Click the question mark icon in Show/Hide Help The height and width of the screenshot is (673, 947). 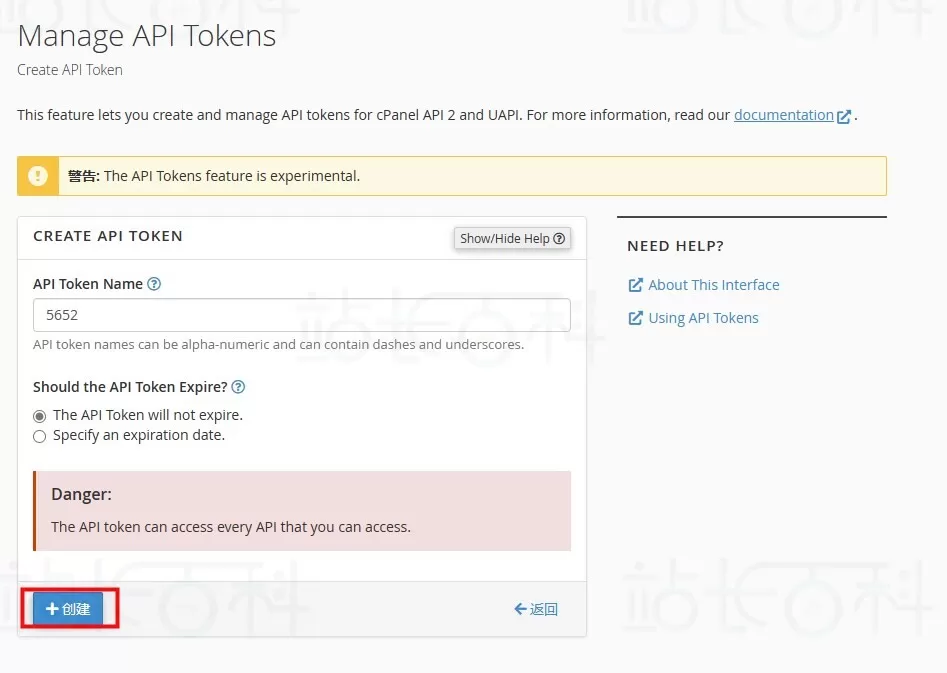tap(559, 238)
